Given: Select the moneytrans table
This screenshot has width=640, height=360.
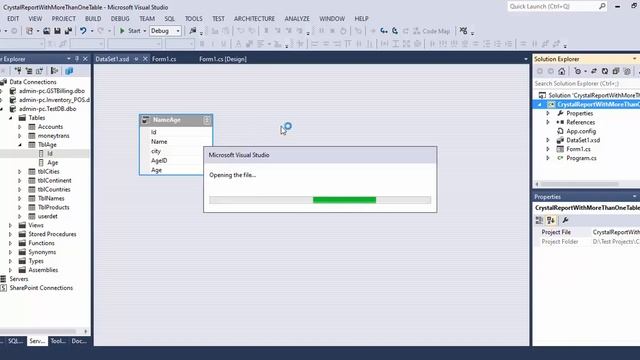Looking at the screenshot, I should 53,136.
